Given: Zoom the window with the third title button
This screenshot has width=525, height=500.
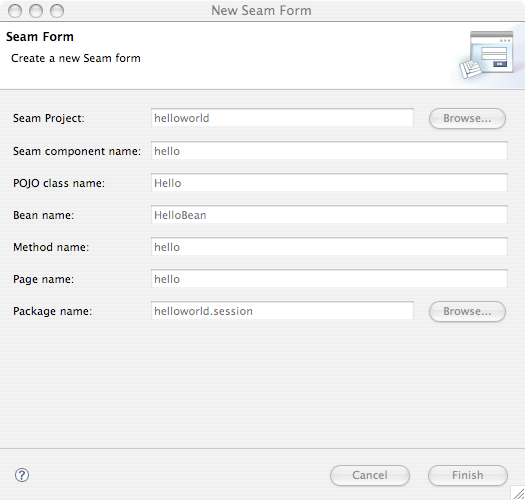Looking at the screenshot, I should click(x=57, y=11).
